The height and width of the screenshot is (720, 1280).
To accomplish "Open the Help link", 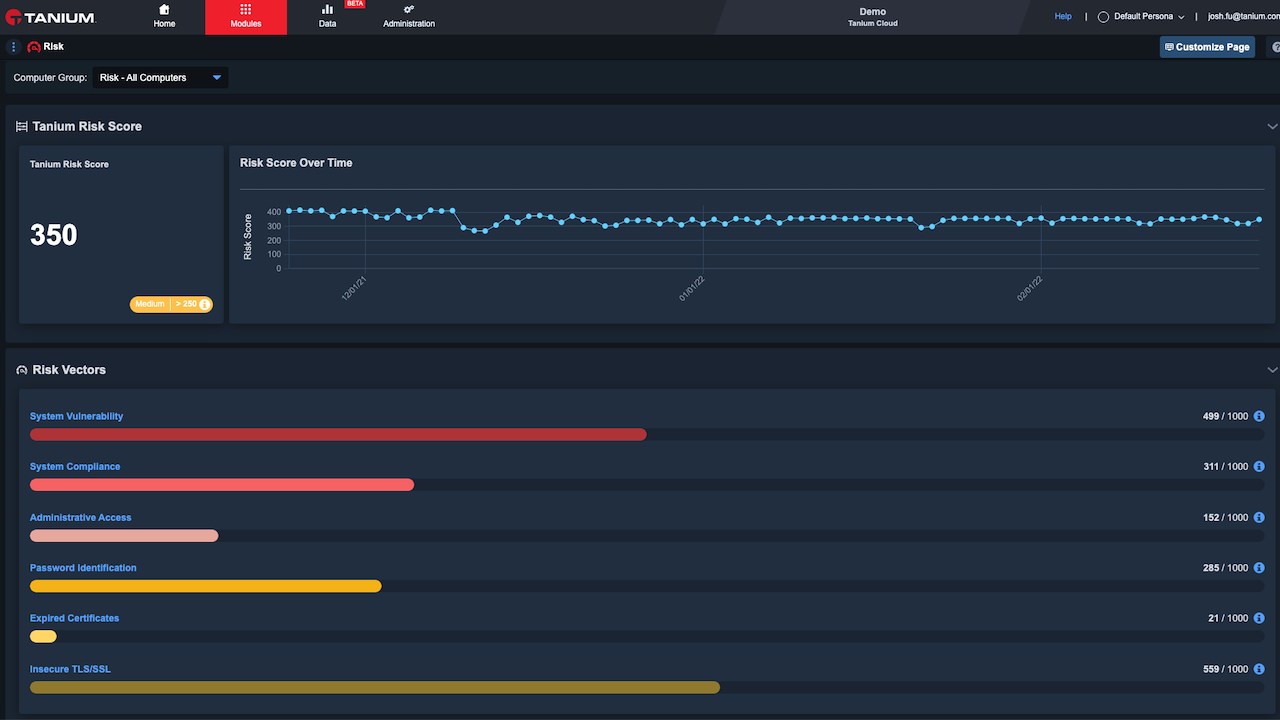I will 1063,17.
